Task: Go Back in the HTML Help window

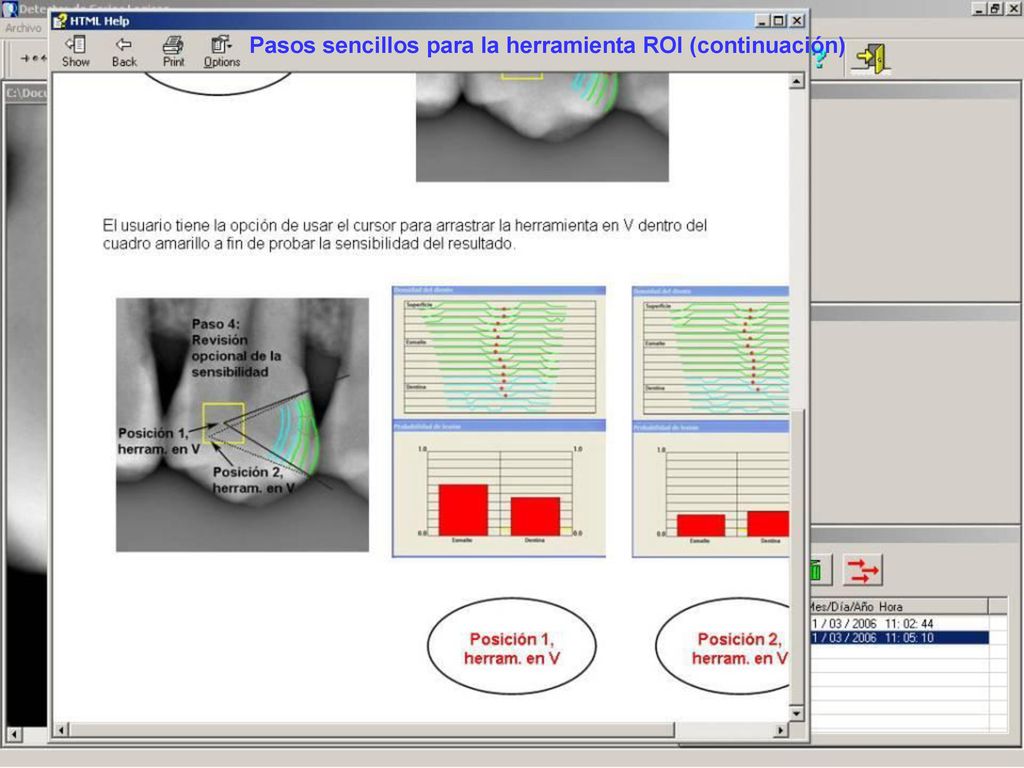Action: [x=124, y=52]
